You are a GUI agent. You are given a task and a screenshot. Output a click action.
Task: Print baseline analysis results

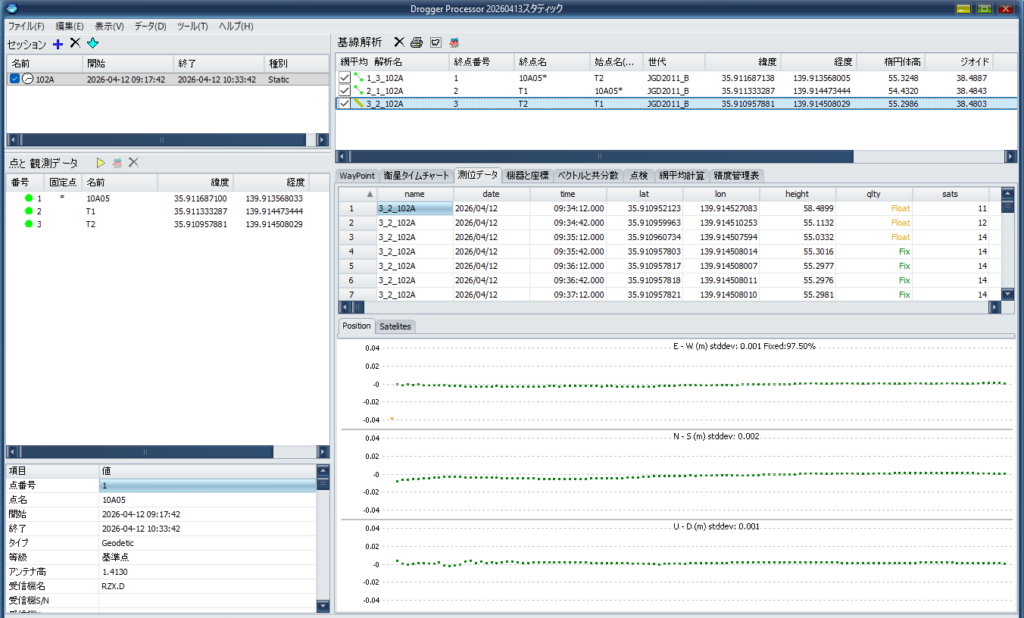click(x=417, y=42)
